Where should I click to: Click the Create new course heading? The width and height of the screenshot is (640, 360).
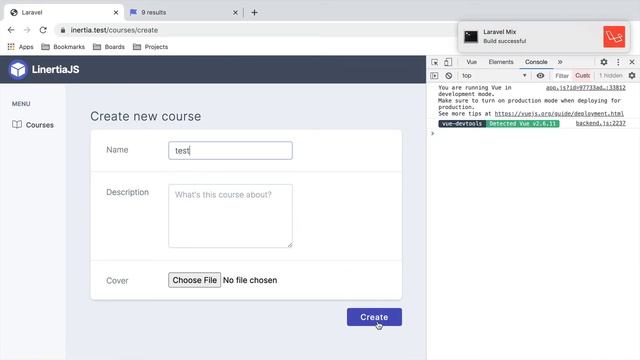[146, 116]
